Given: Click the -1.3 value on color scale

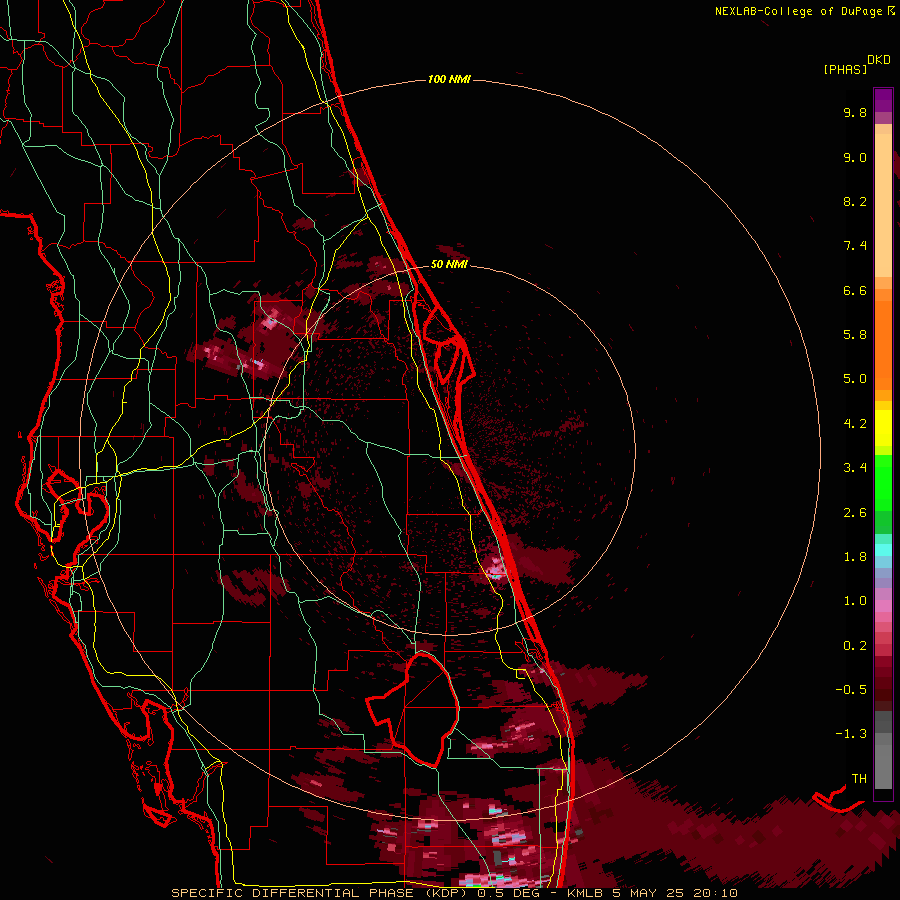Looking at the screenshot, I should click(851, 734).
